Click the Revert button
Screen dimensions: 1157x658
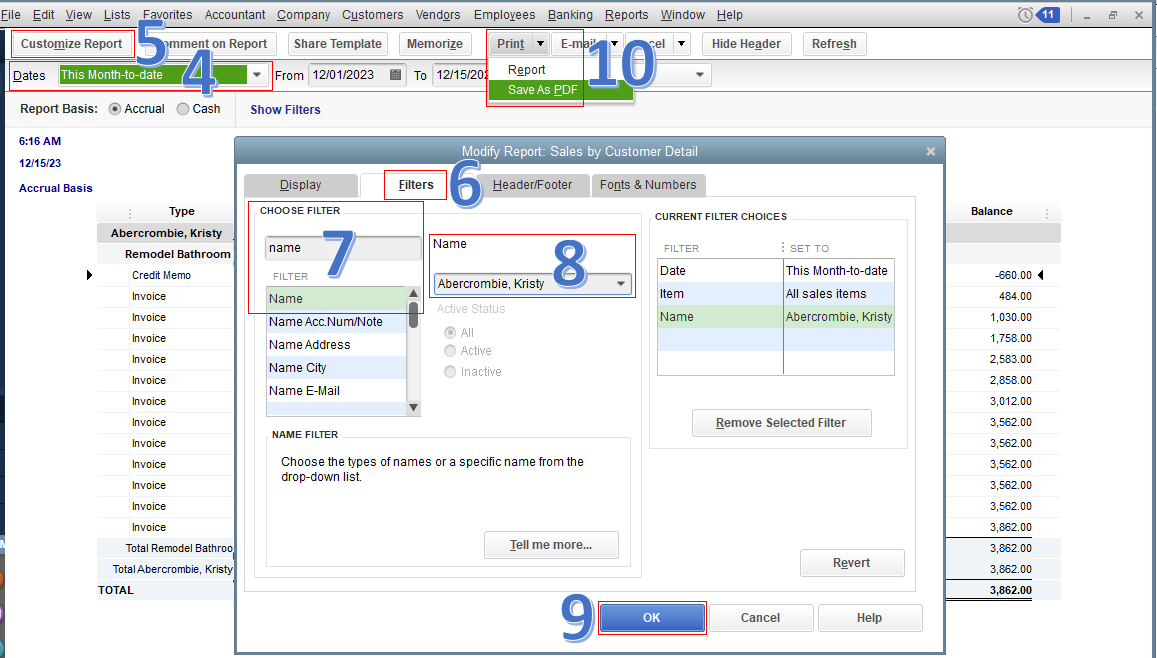click(852, 562)
